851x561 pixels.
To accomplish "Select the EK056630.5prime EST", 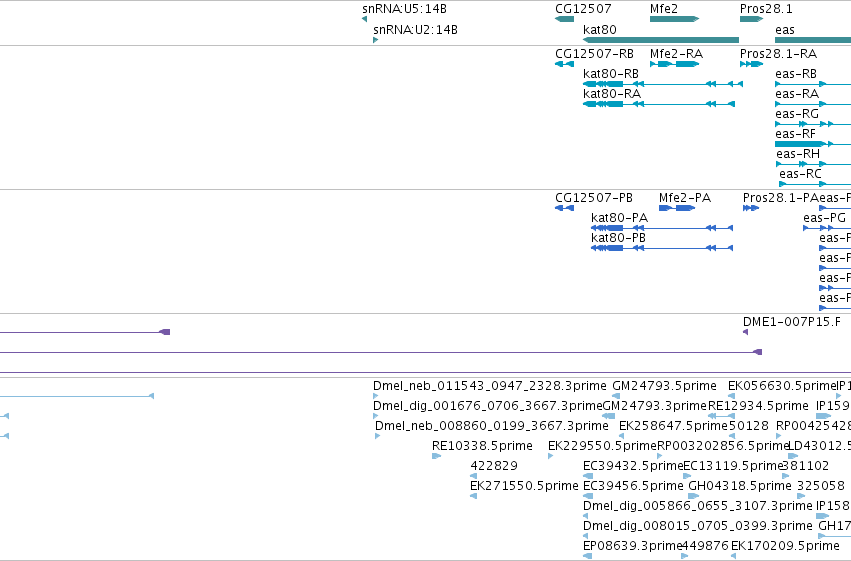I will pyautogui.click(x=732, y=396).
